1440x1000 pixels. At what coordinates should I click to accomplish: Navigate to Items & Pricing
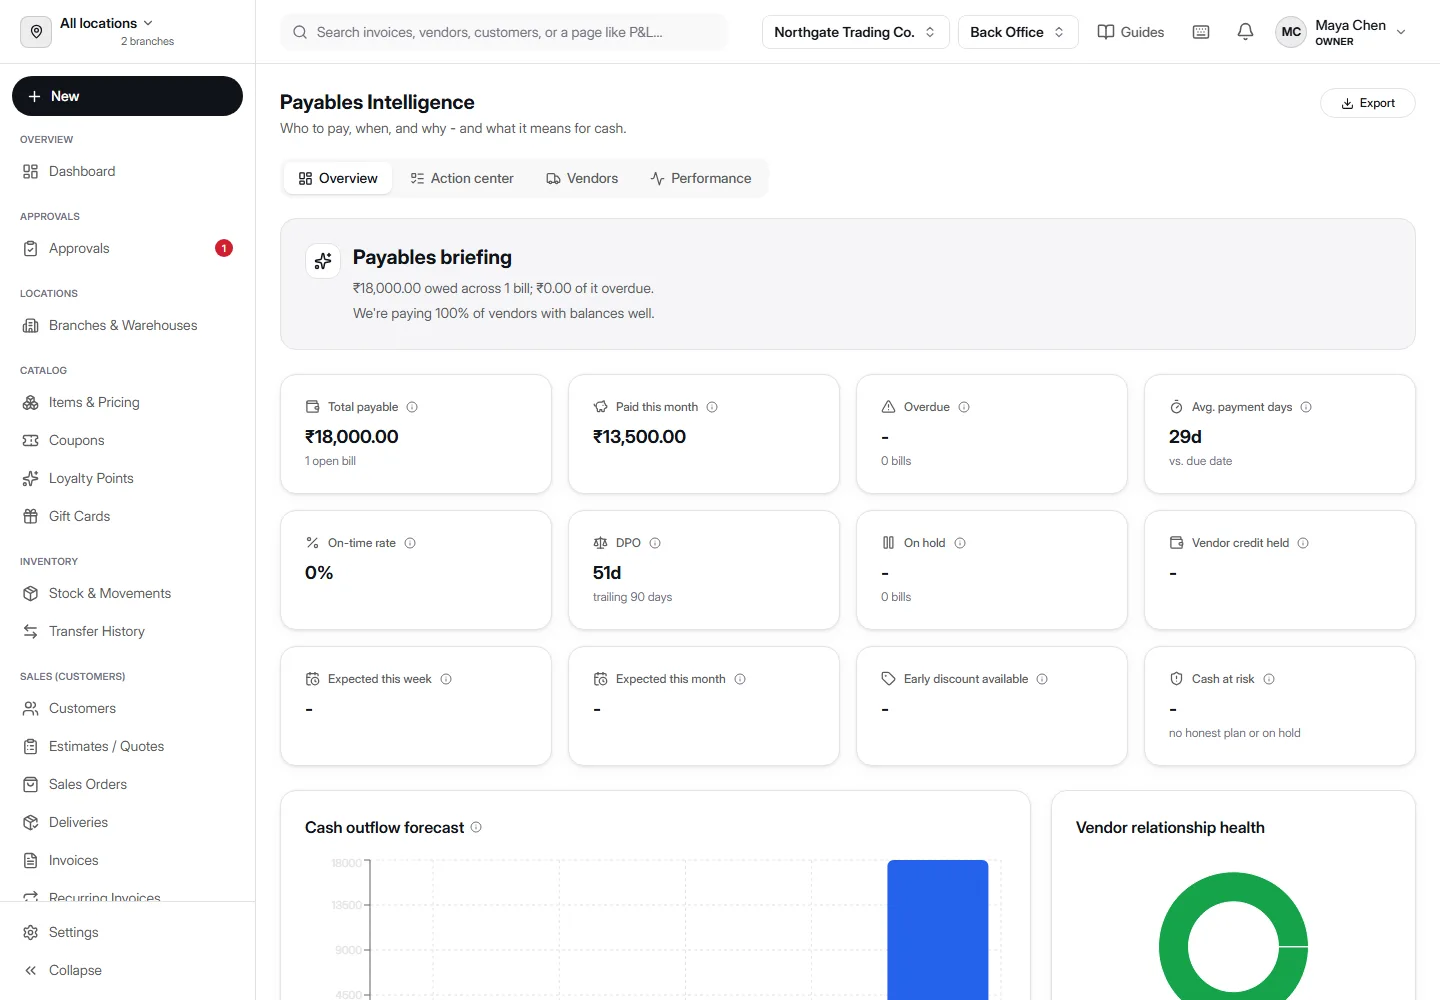pos(127,402)
